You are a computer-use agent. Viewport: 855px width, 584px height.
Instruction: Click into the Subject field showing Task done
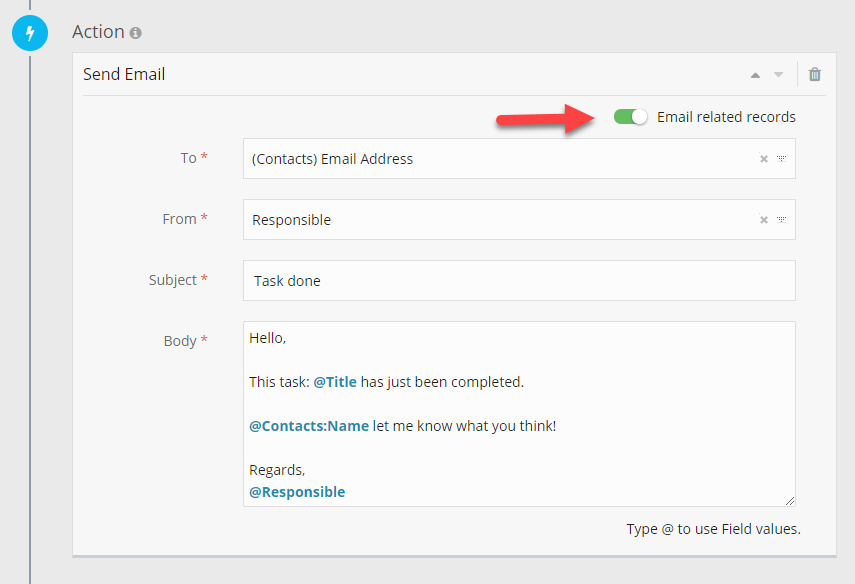(x=518, y=281)
